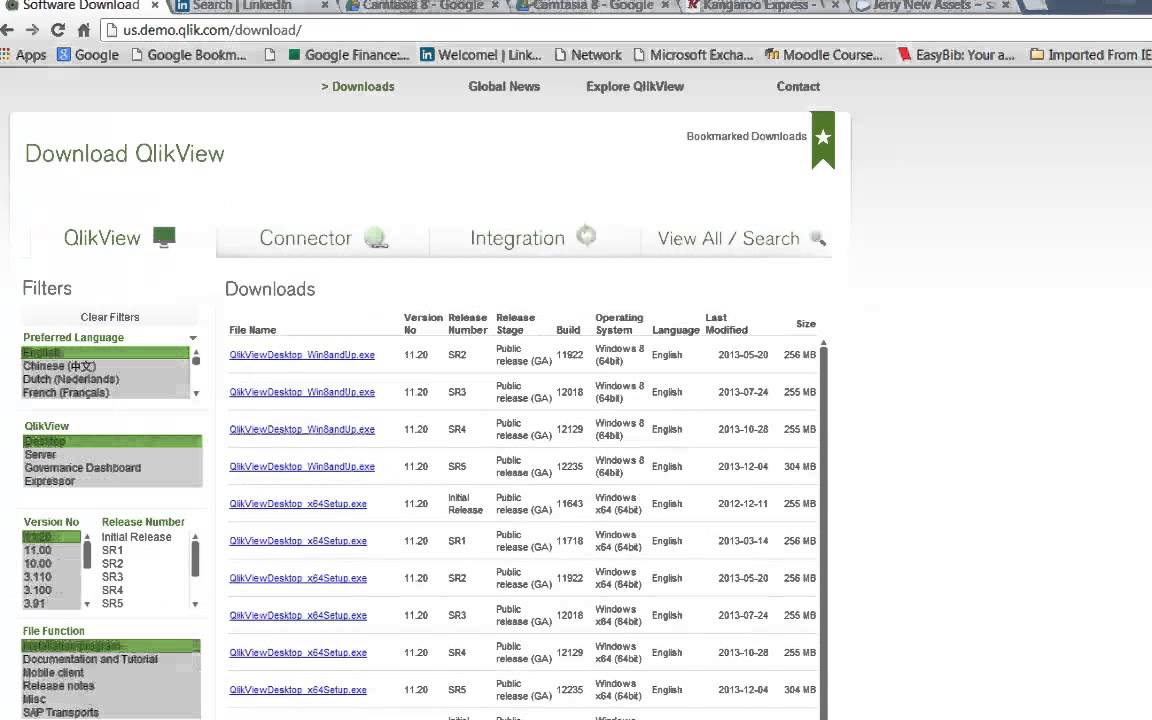The image size is (1152, 720).
Task: Open the Apps bookmarks shortcut
Action: [x=24, y=55]
